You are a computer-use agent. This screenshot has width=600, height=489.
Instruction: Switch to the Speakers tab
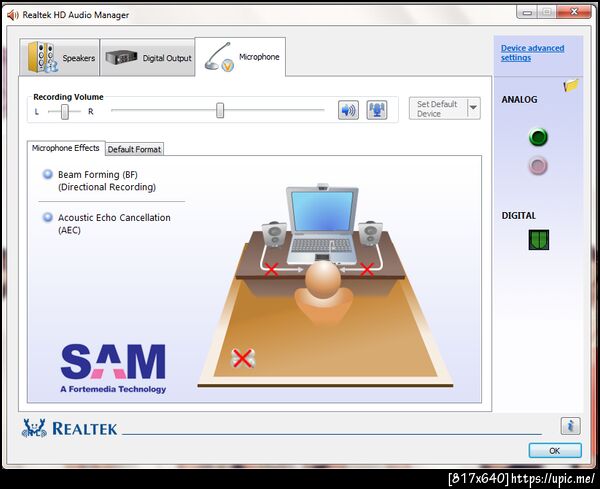tap(60, 57)
